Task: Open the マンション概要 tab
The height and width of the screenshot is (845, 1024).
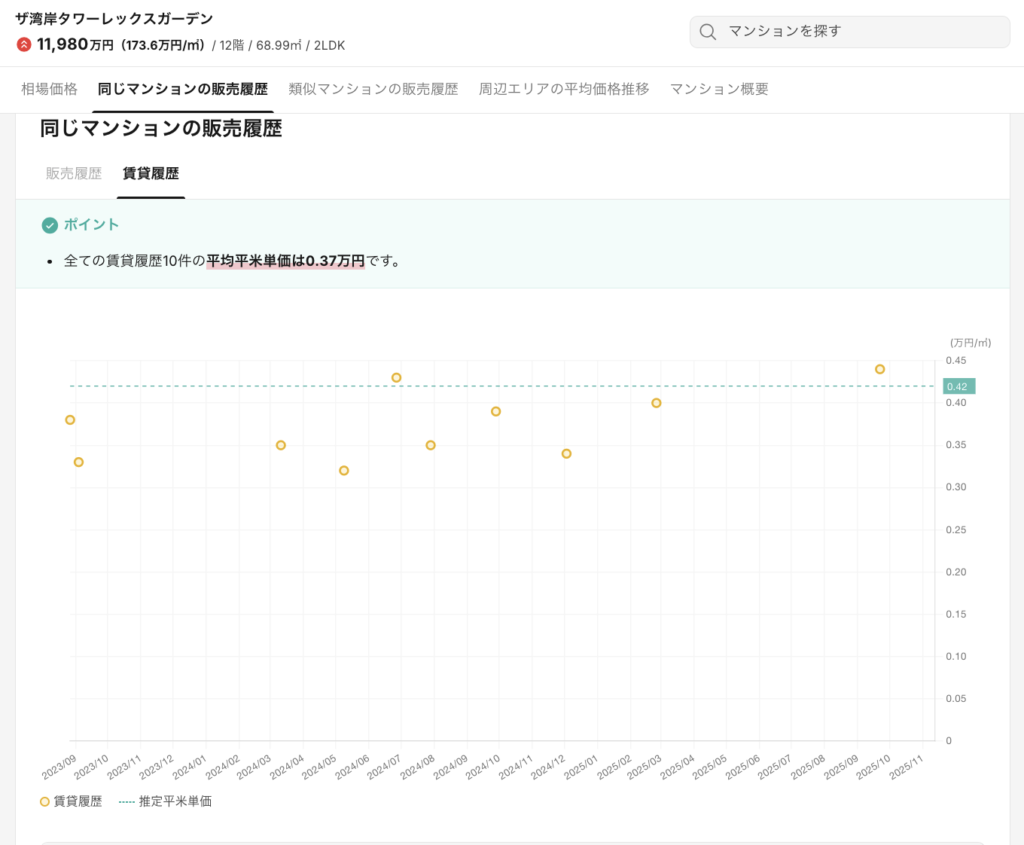Action: click(x=719, y=89)
